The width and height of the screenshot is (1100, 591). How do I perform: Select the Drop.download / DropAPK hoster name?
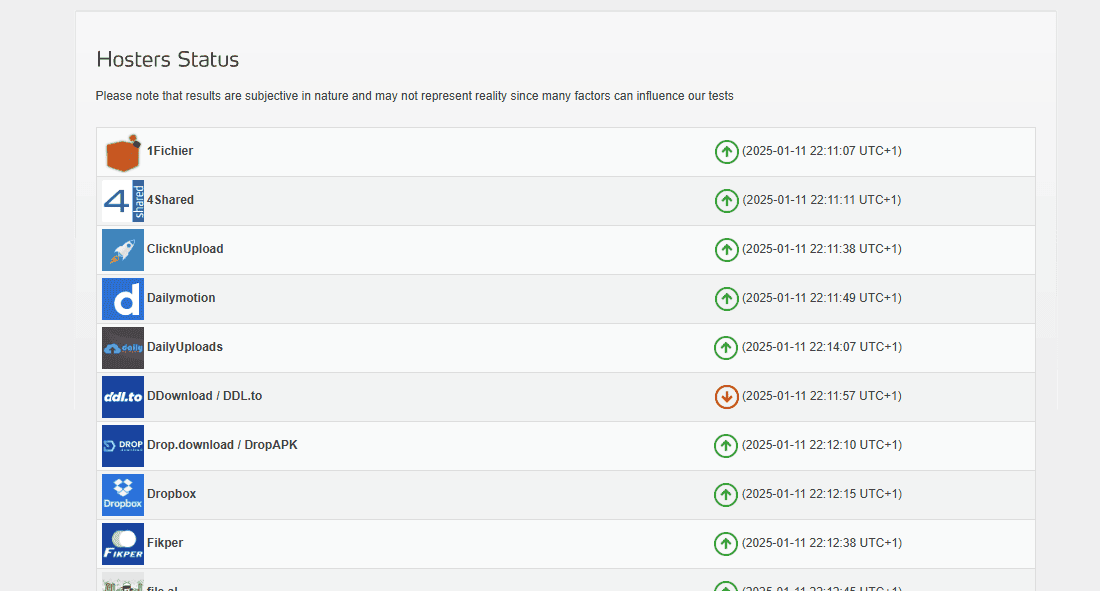[x=222, y=445]
